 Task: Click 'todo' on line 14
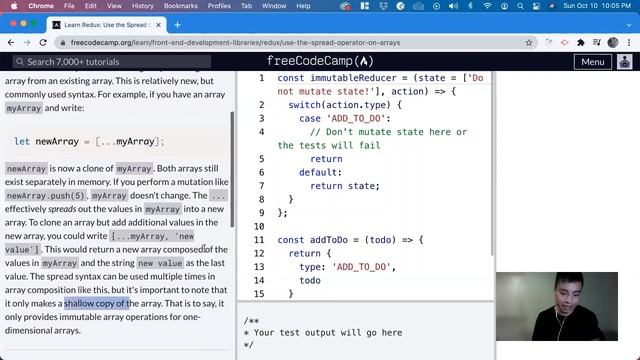point(310,280)
